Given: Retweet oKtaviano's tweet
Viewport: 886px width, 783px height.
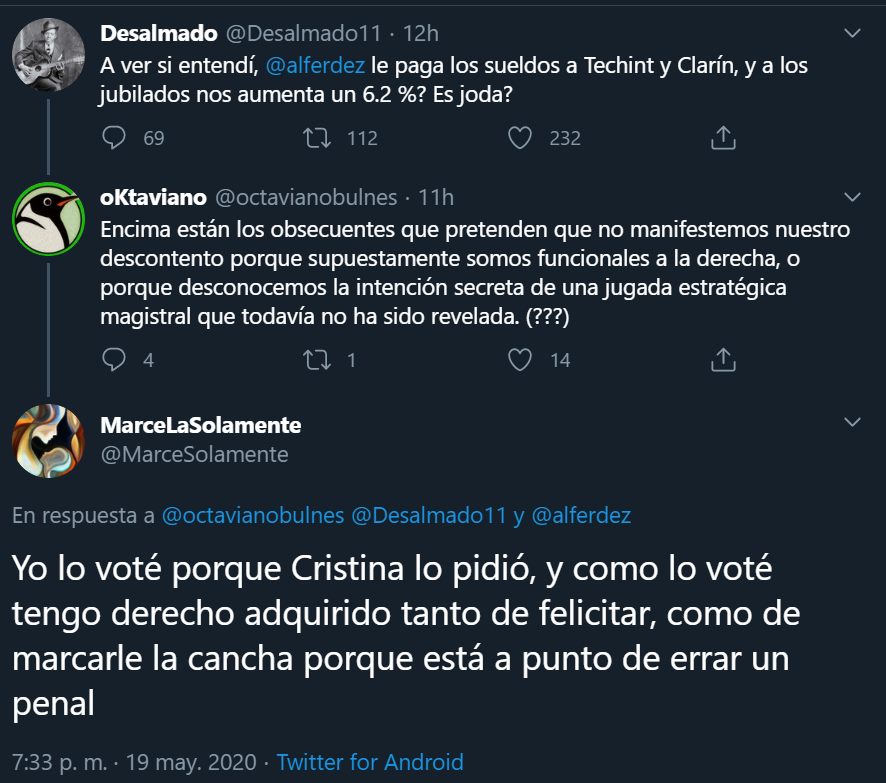Looking at the screenshot, I should [x=316, y=359].
